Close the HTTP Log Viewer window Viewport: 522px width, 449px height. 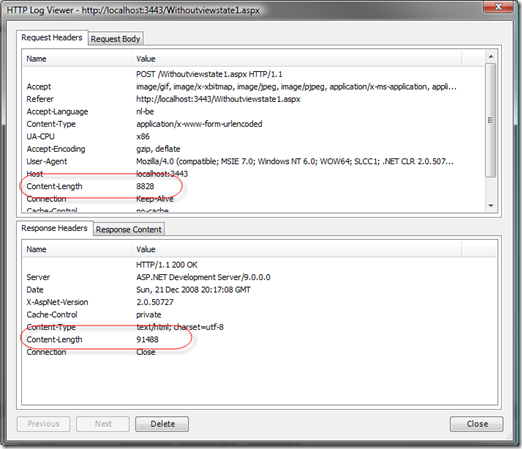point(498,7)
